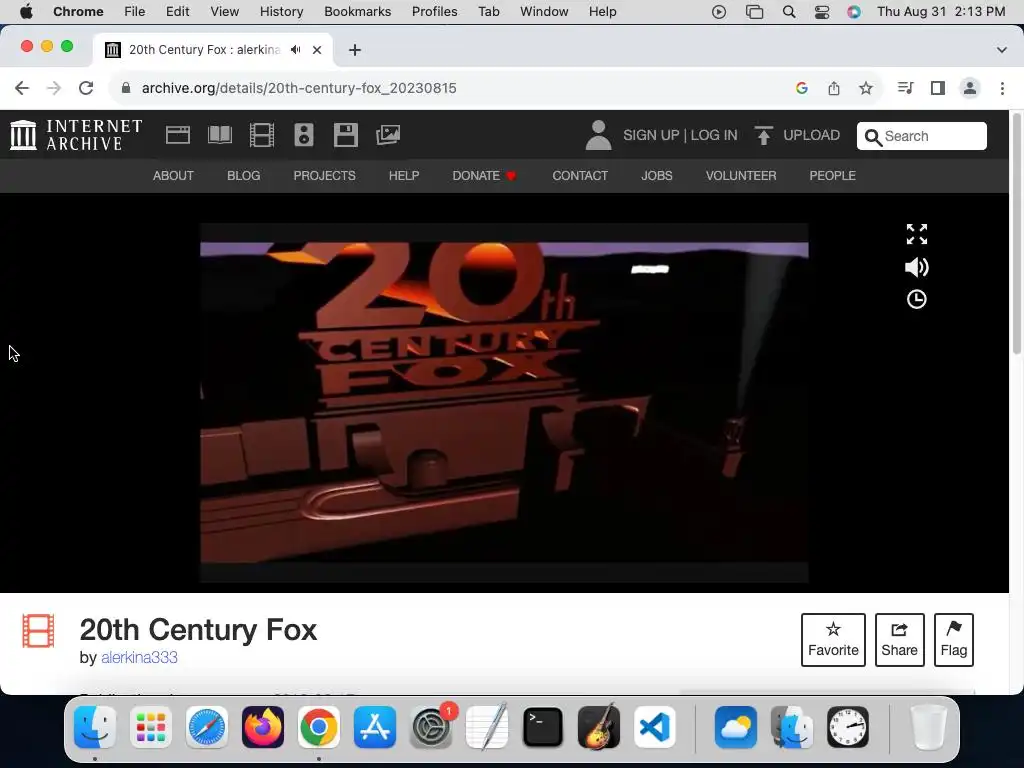Open the Video film-strip icon in navbar

[262, 135]
